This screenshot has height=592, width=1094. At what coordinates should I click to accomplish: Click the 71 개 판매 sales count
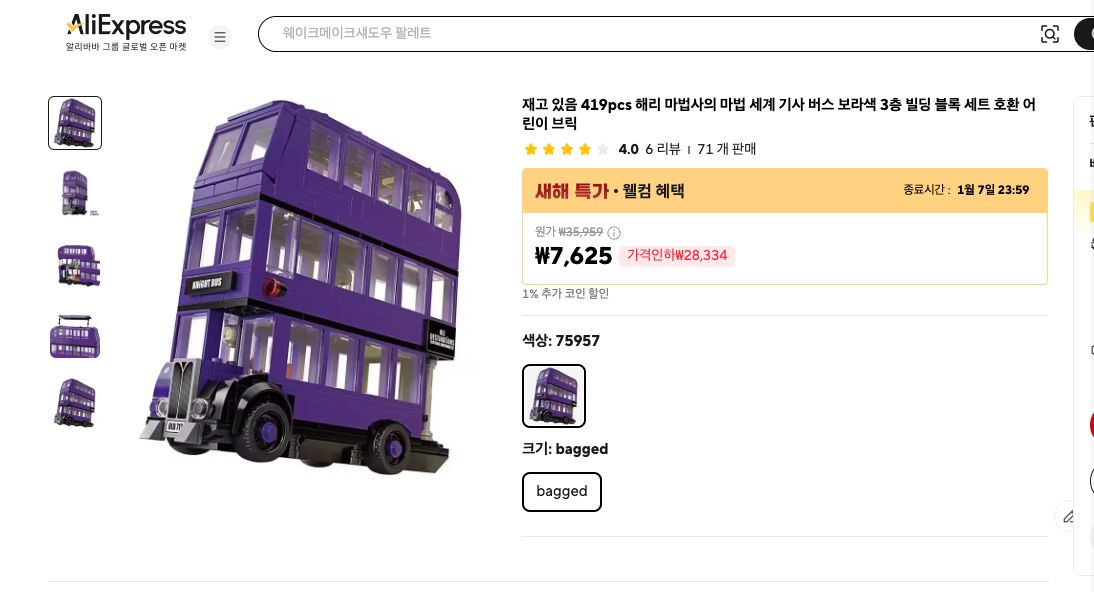tap(726, 149)
